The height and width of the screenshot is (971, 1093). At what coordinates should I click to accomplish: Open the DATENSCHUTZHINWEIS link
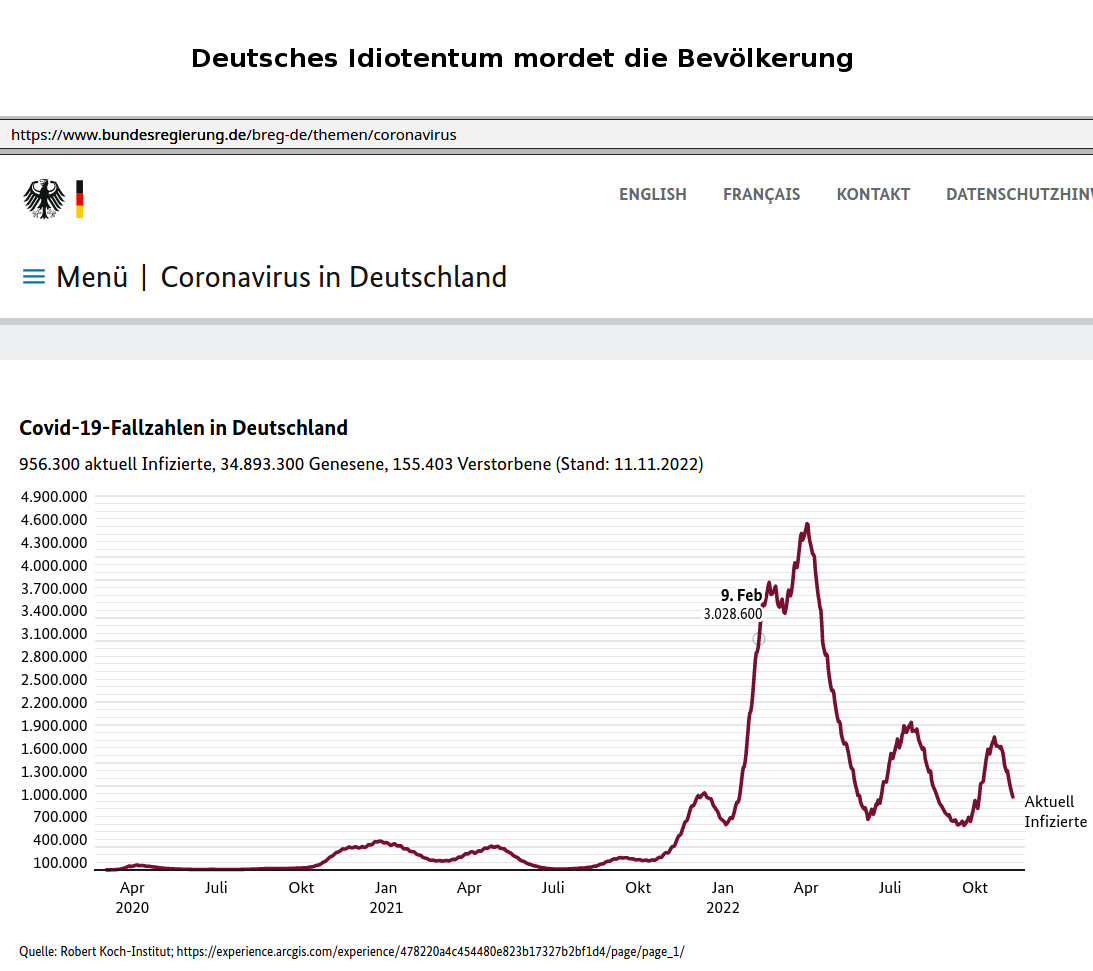(x=1019, y=194)
